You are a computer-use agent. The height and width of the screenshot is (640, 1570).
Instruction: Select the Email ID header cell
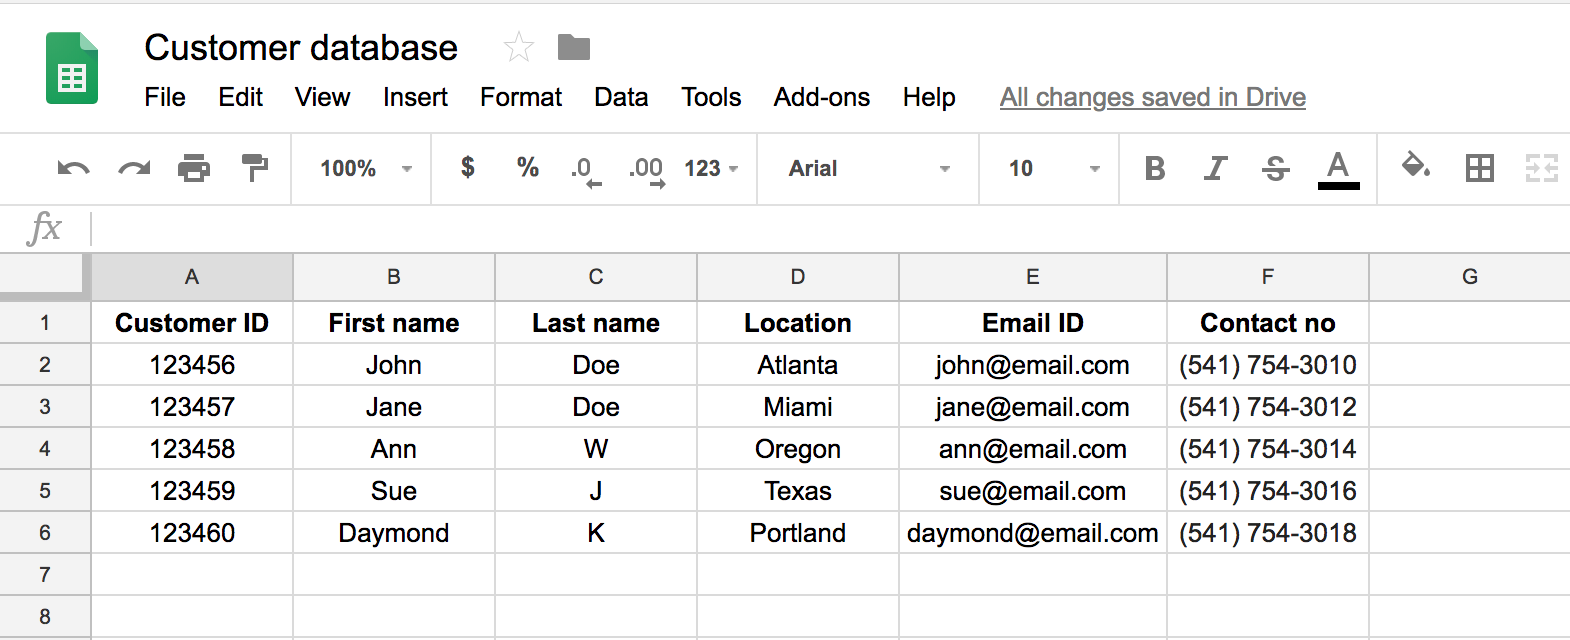(1033, 323)
